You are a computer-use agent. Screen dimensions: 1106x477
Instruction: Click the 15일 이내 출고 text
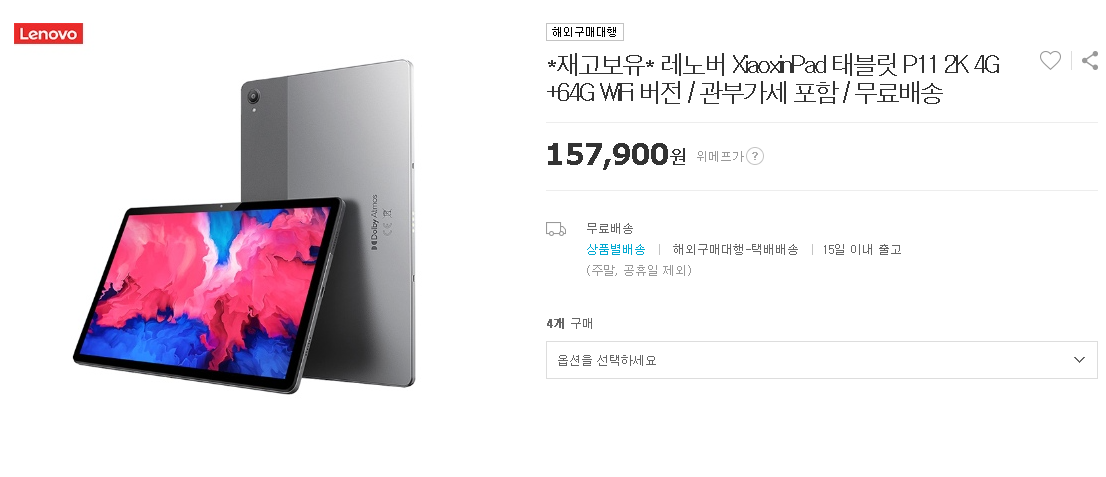coord(862,249)
